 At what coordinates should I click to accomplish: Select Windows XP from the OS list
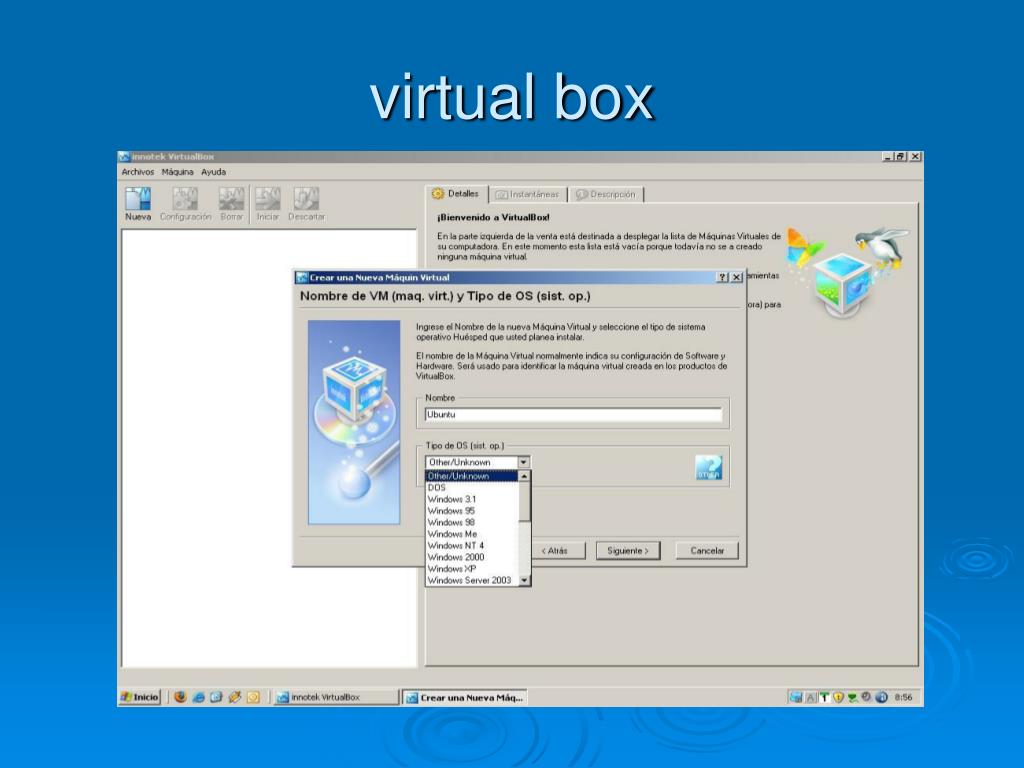[472, 569]
